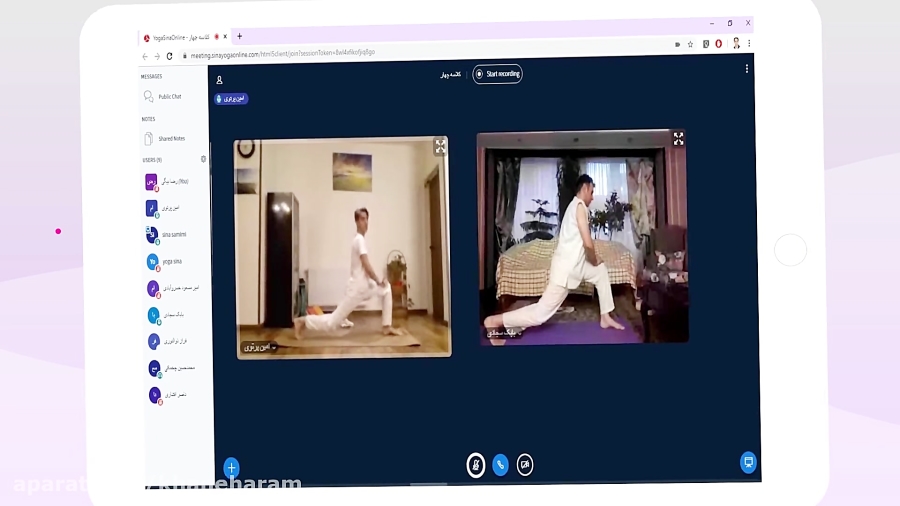
Task: Make the right webcam video fullscreen
Action: [678, 138]
